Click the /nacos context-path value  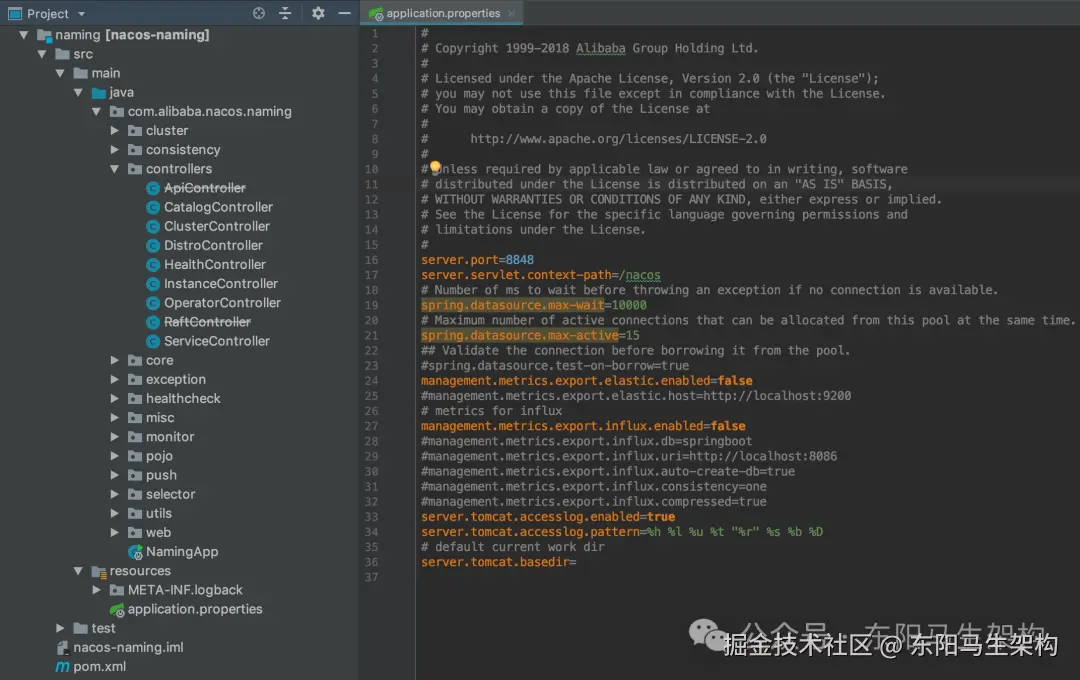640,275
